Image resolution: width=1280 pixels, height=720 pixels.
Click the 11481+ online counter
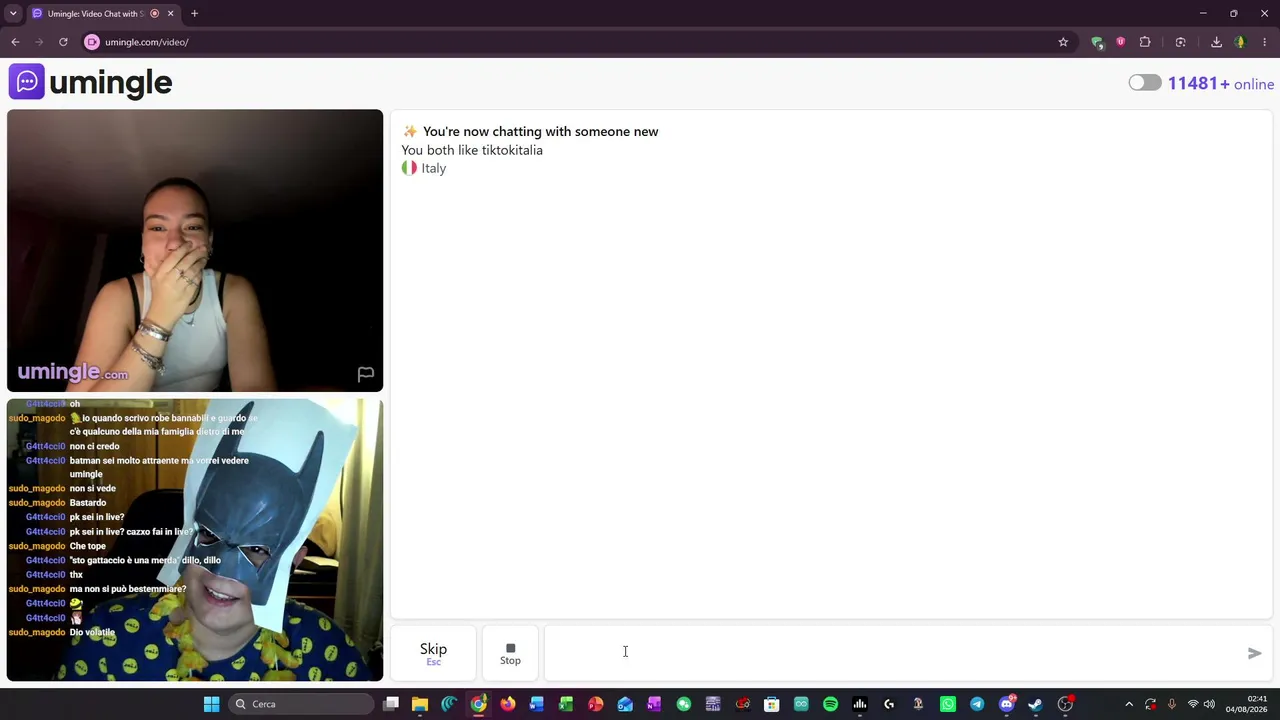pos(1221,83)
